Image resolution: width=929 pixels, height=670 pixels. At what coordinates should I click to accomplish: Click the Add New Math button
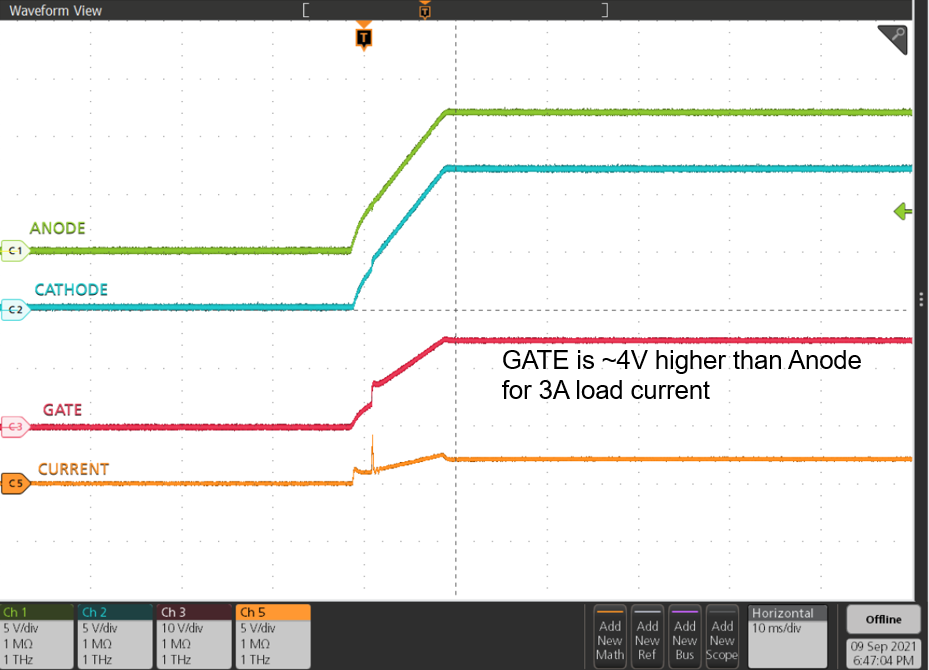610,637
